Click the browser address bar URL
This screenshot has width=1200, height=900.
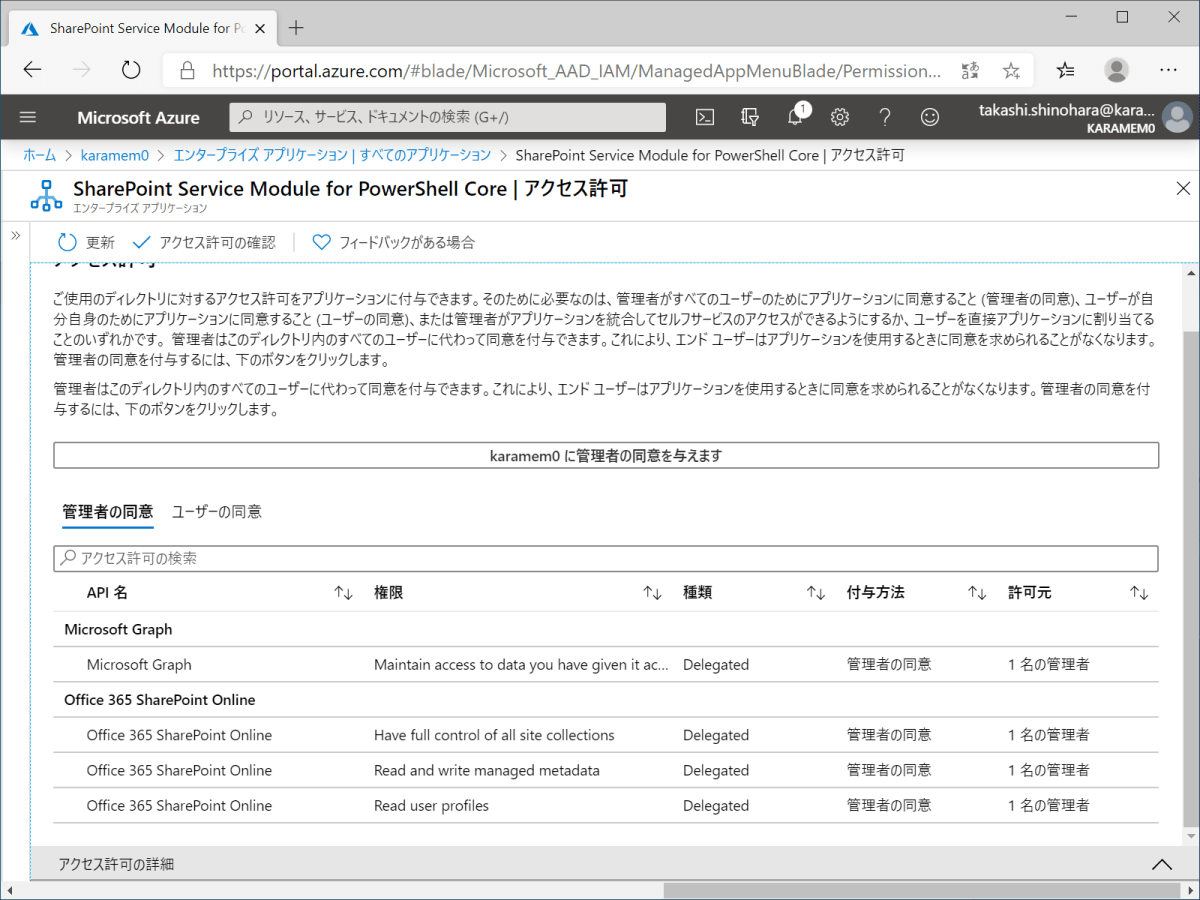(x=576, y=71)
